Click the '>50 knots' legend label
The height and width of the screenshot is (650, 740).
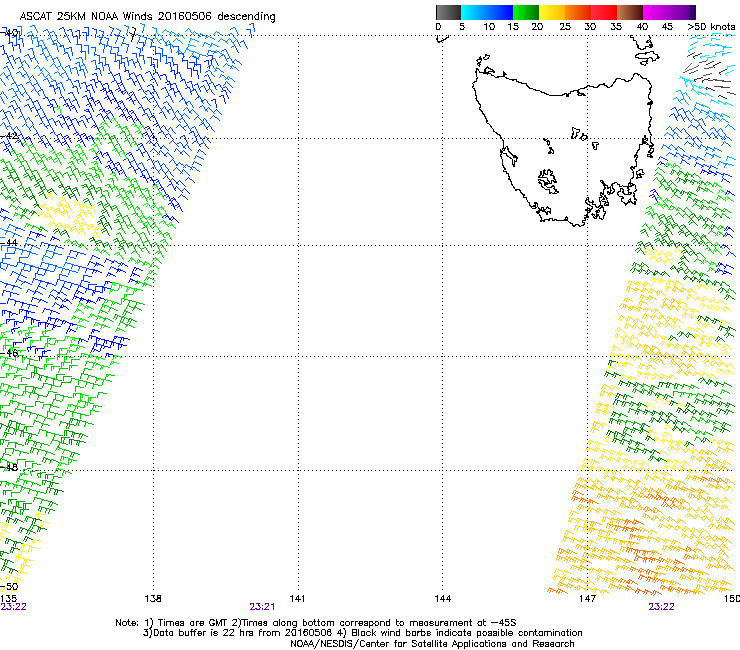711,27
